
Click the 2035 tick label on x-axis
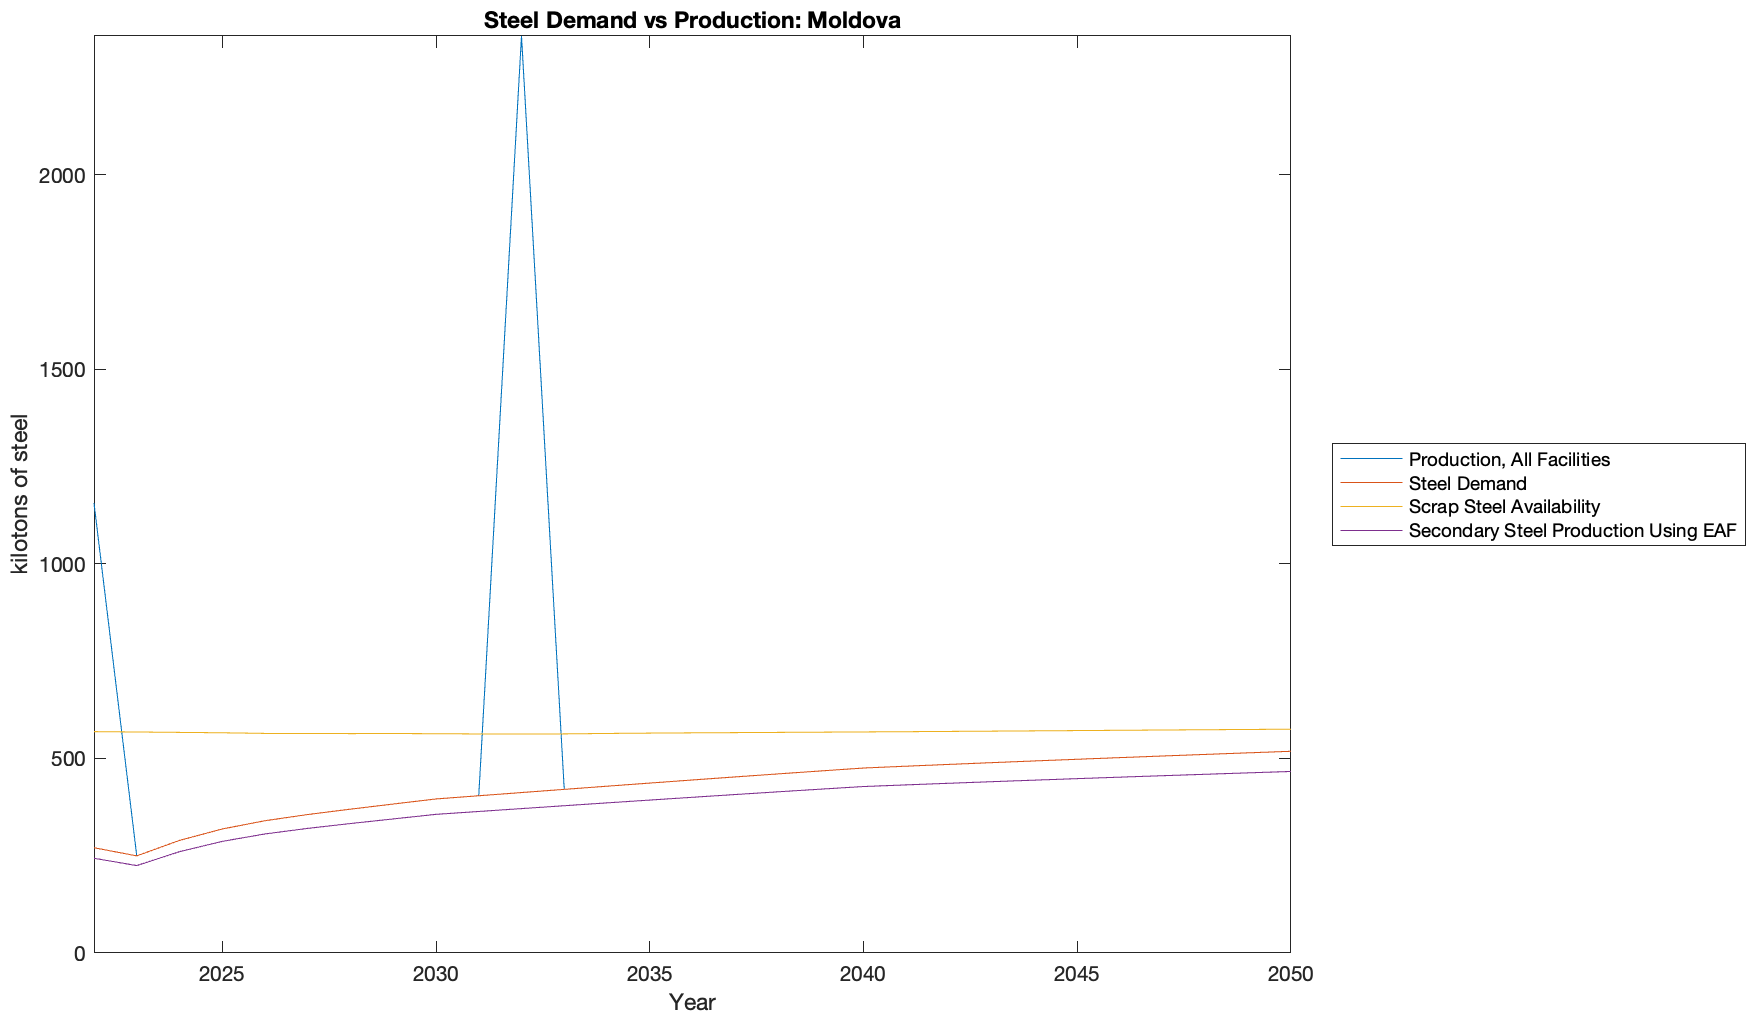tap(649, 975)
